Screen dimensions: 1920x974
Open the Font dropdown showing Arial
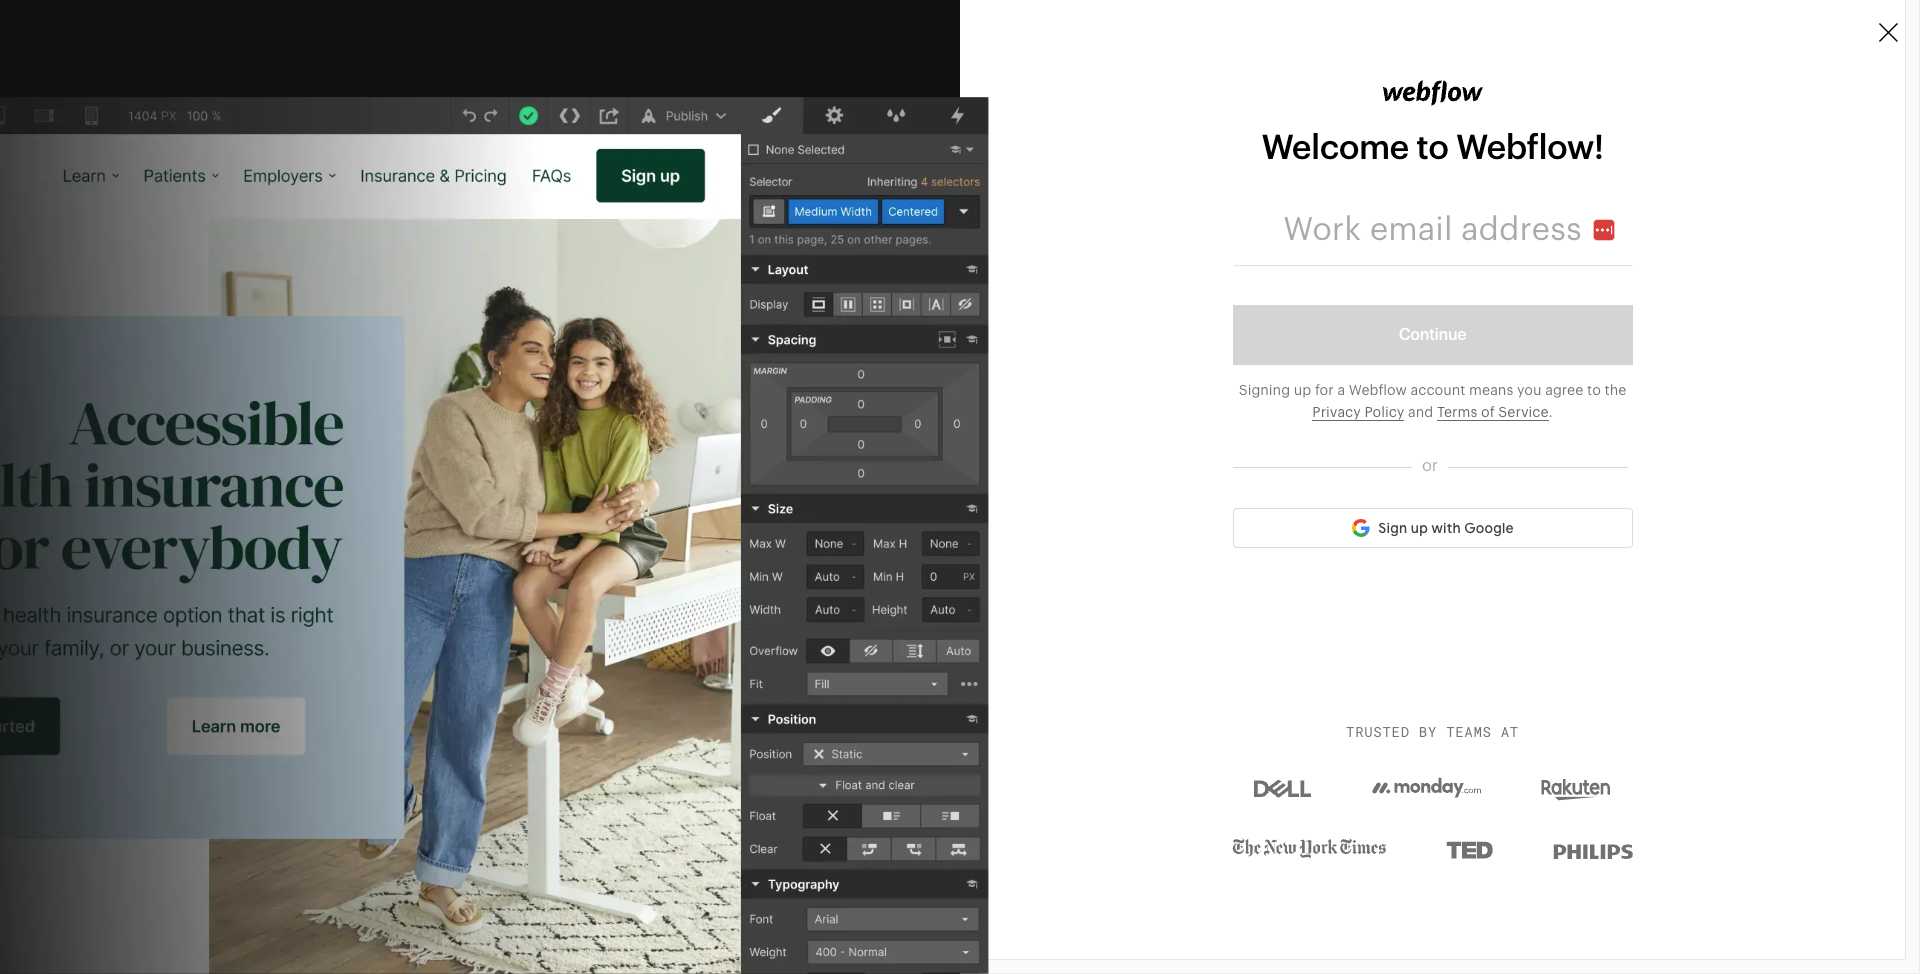tap(890, 919)
